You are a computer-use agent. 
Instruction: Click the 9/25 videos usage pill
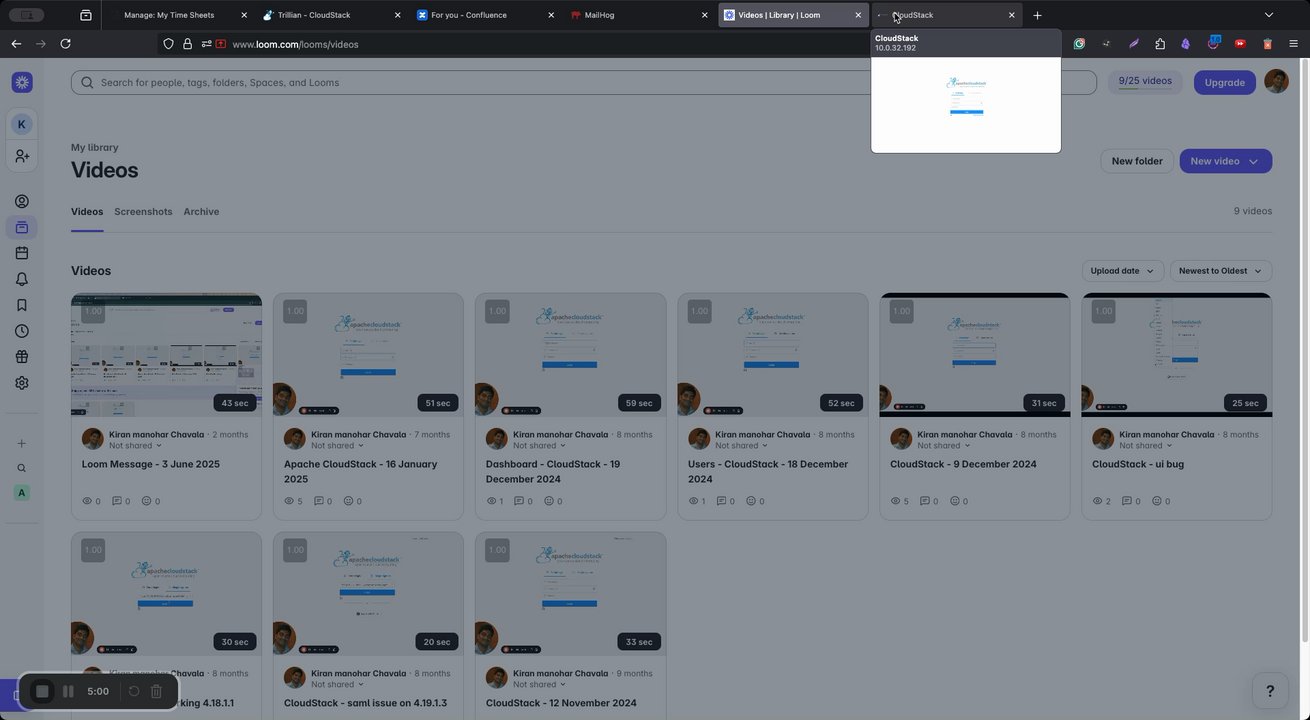point(1145,82)
